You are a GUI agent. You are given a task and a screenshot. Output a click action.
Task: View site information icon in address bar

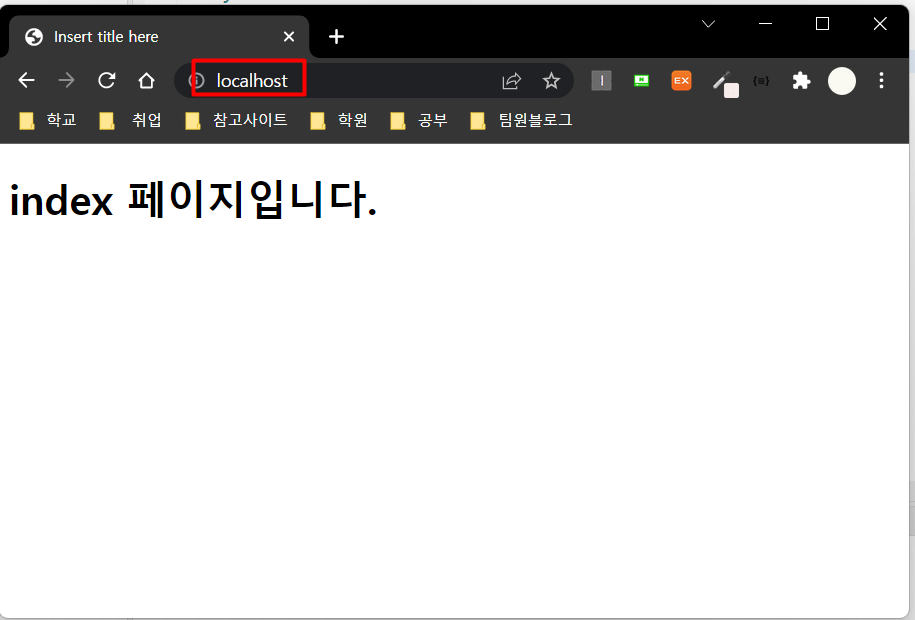pyautogui.click(x=197, y=80)
